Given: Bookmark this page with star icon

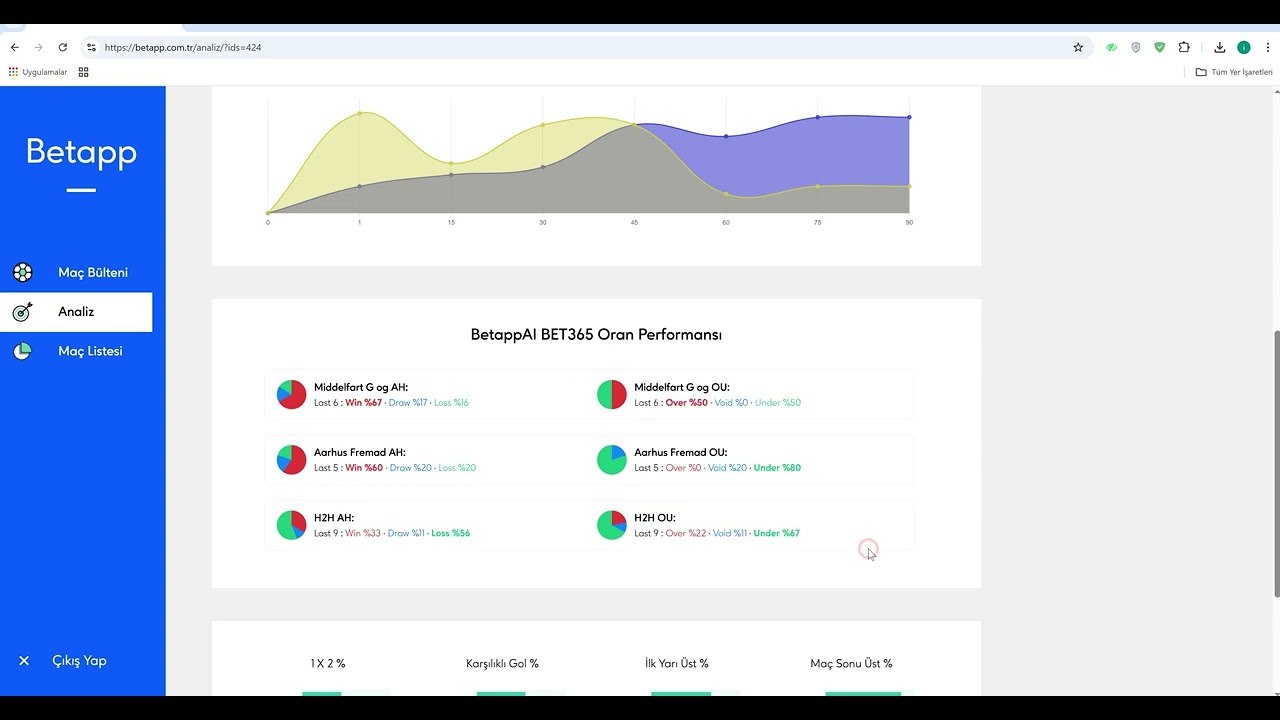Looking at the screenshot, I should pyautogui.click(x=1078, y=47).
